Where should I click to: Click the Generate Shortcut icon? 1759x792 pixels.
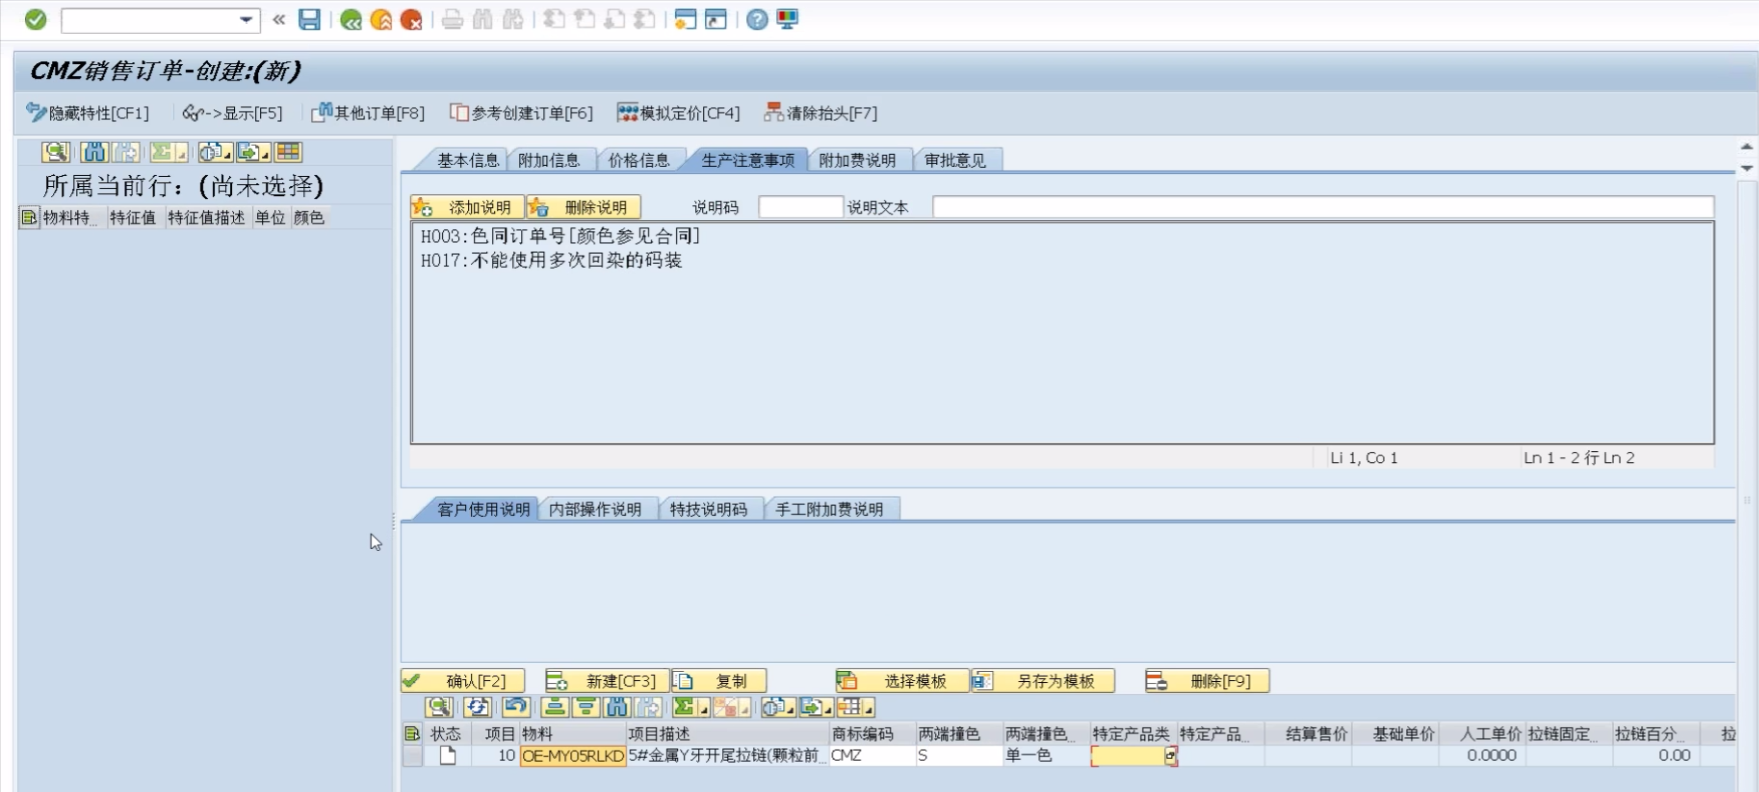[x=716, y=19]
